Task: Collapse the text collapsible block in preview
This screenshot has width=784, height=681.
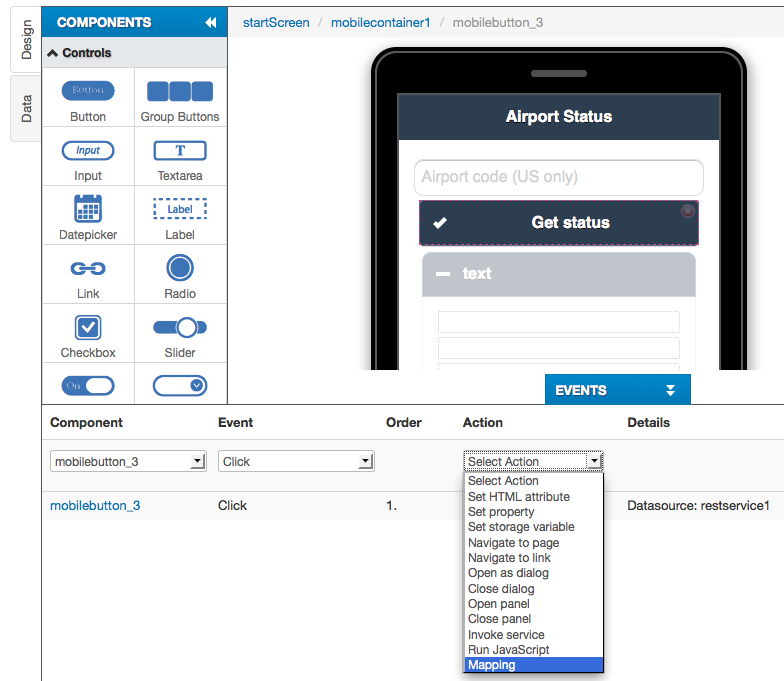Action: pyautogui.click(x=443, y=274)
